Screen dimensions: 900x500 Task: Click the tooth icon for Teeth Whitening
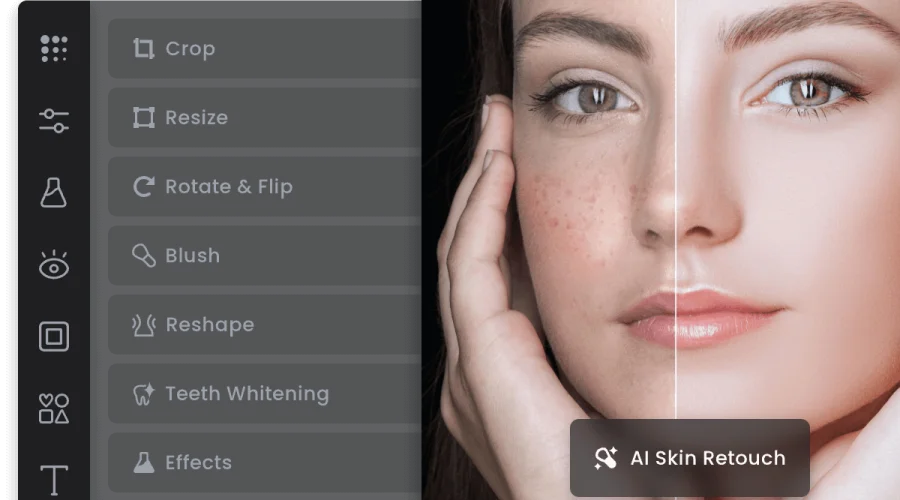[143, 394]
